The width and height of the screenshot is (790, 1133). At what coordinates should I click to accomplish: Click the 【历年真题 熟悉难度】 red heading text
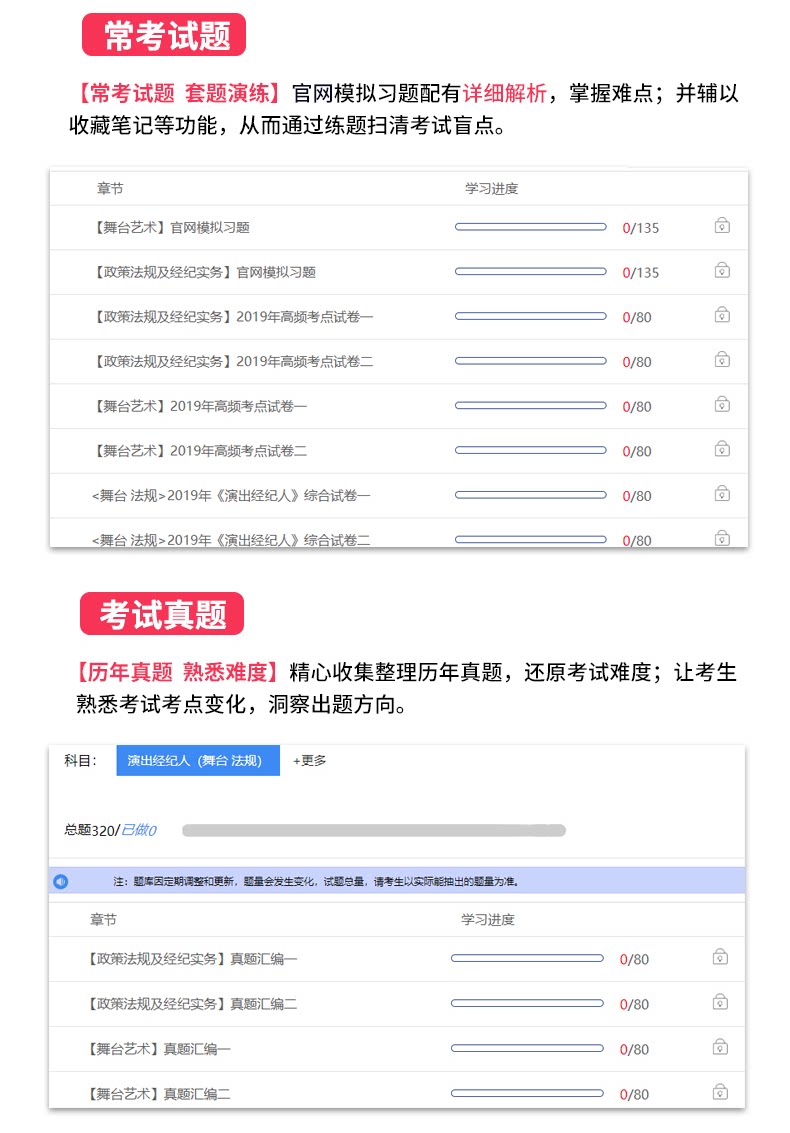pyautogui.click(x=176, y=672)
